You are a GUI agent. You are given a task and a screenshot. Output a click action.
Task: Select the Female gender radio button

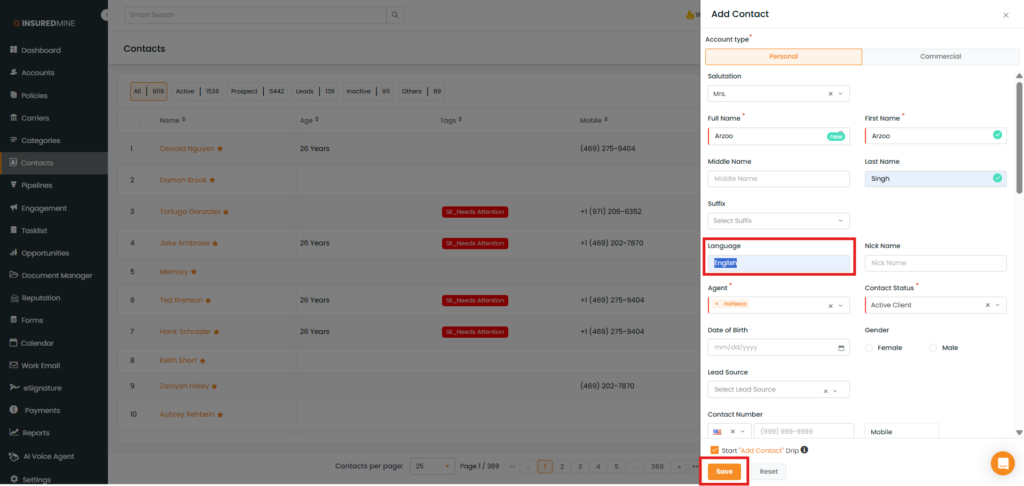868,348
